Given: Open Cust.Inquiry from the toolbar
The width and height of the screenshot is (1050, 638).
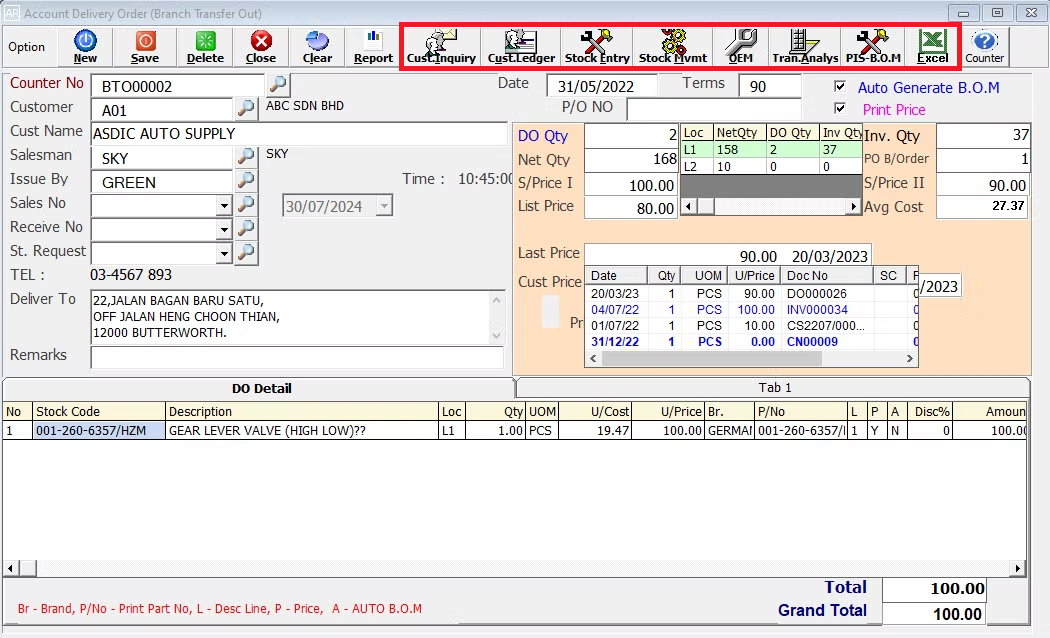Looking at the screenshot, I should [x=441, y=47].
